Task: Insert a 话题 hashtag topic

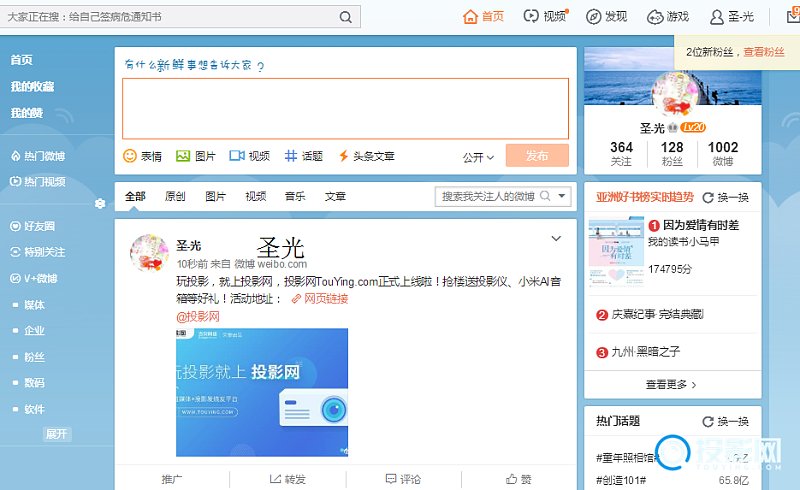Action: coord(291,156)
